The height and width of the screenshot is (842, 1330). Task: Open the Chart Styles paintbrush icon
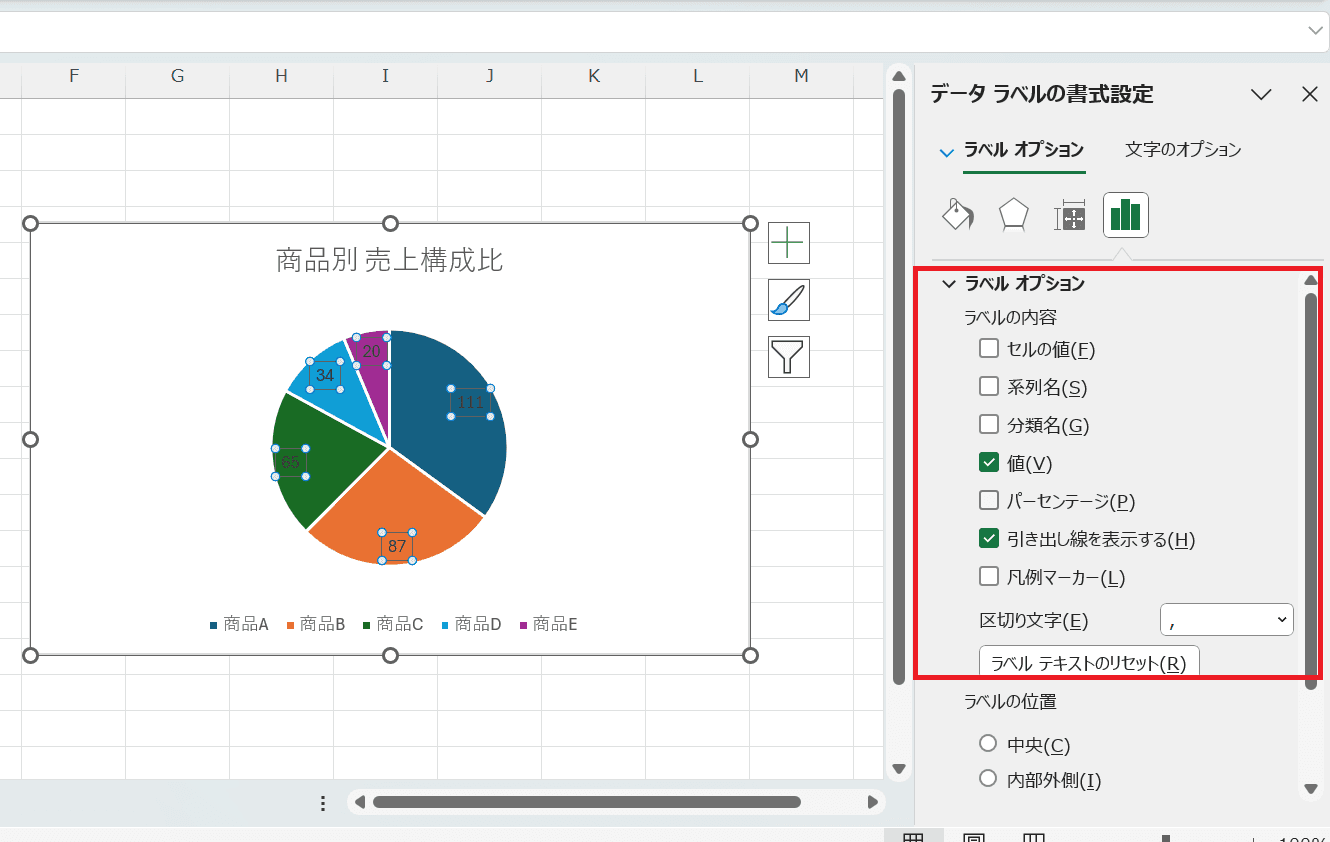(788, 300)
